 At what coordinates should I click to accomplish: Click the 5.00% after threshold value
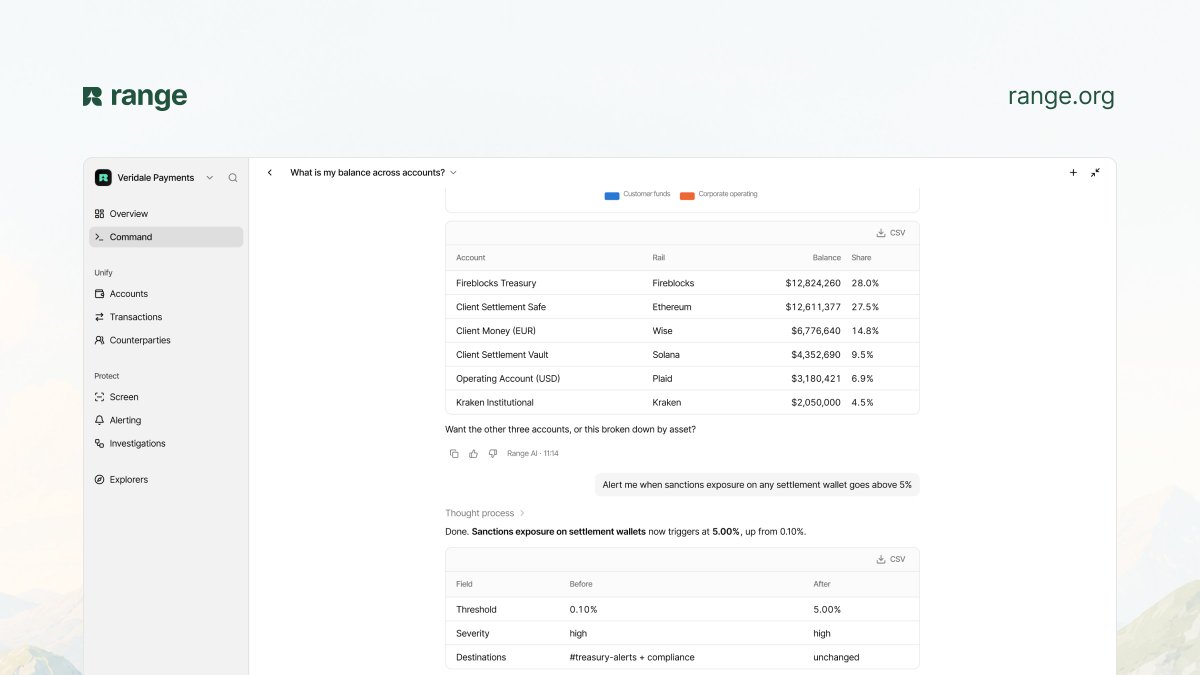827,610
